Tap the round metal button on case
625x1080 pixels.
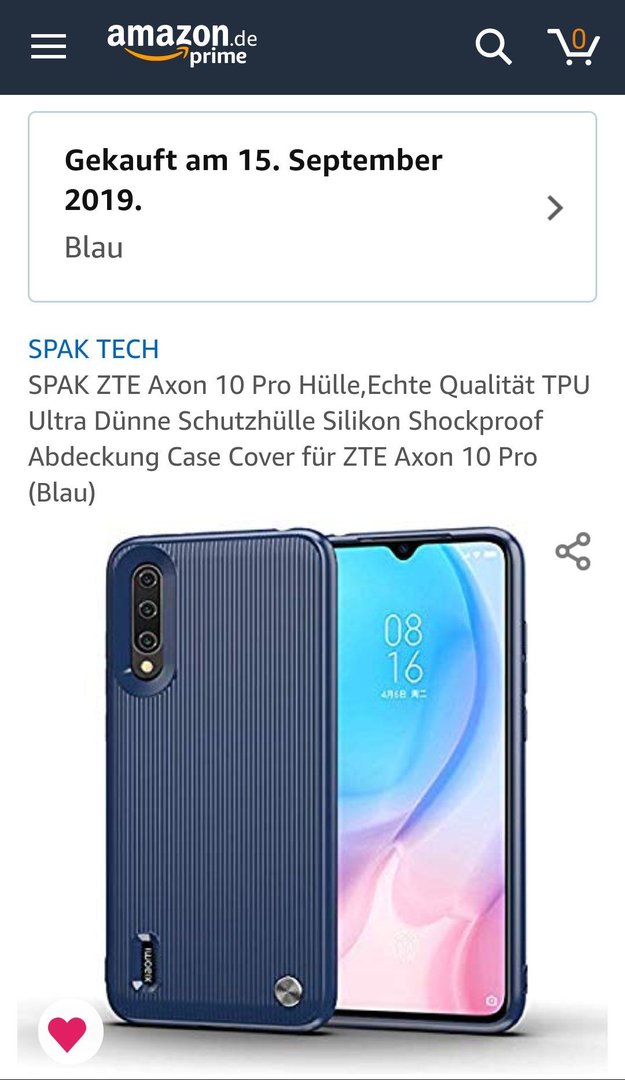pyautogui.click(x=288, y=990)
